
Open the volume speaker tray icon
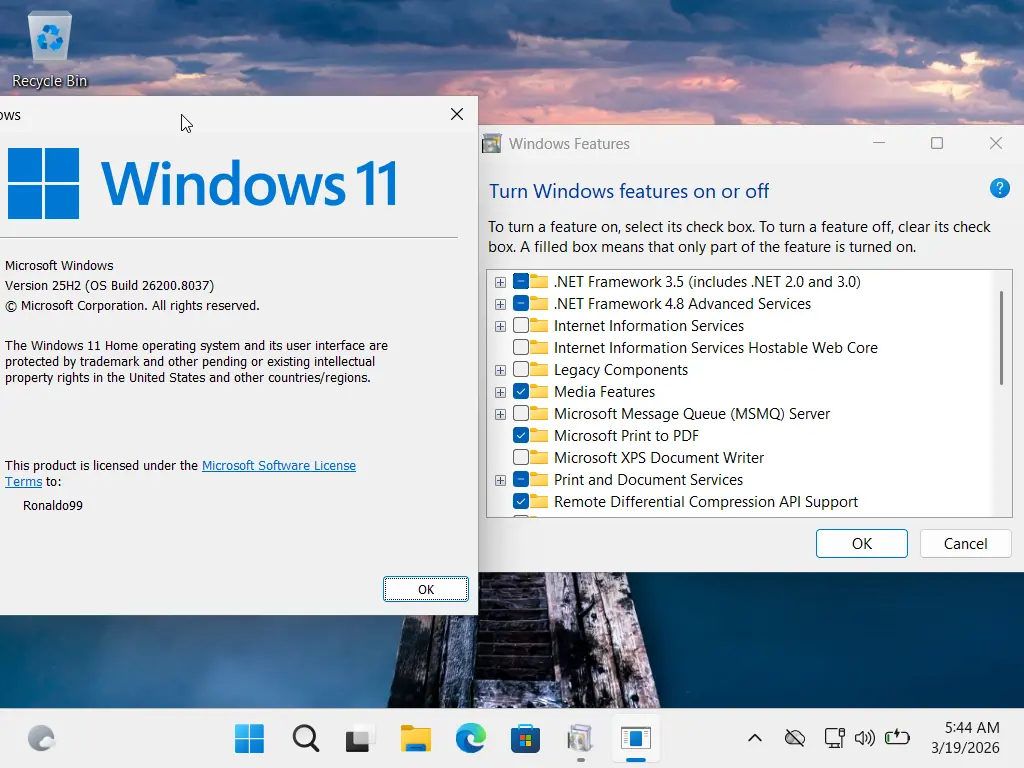pyautogui.click(x=865, y=739)
